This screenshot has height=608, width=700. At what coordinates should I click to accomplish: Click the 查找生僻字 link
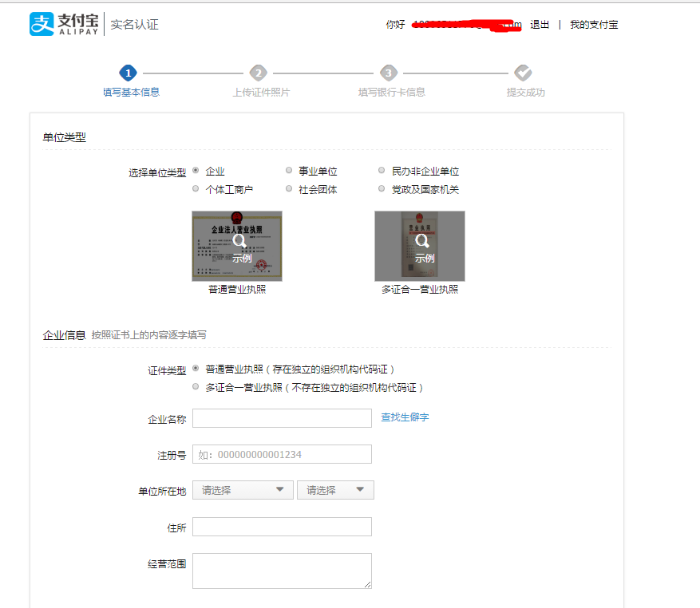(405, 417)
